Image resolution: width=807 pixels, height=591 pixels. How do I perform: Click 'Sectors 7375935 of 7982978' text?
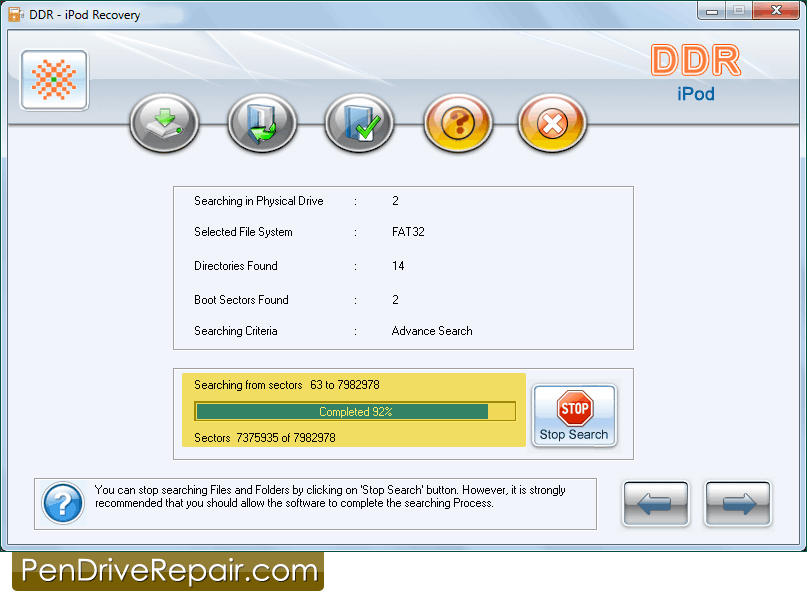pyautogui.click(x=265, y=438)
